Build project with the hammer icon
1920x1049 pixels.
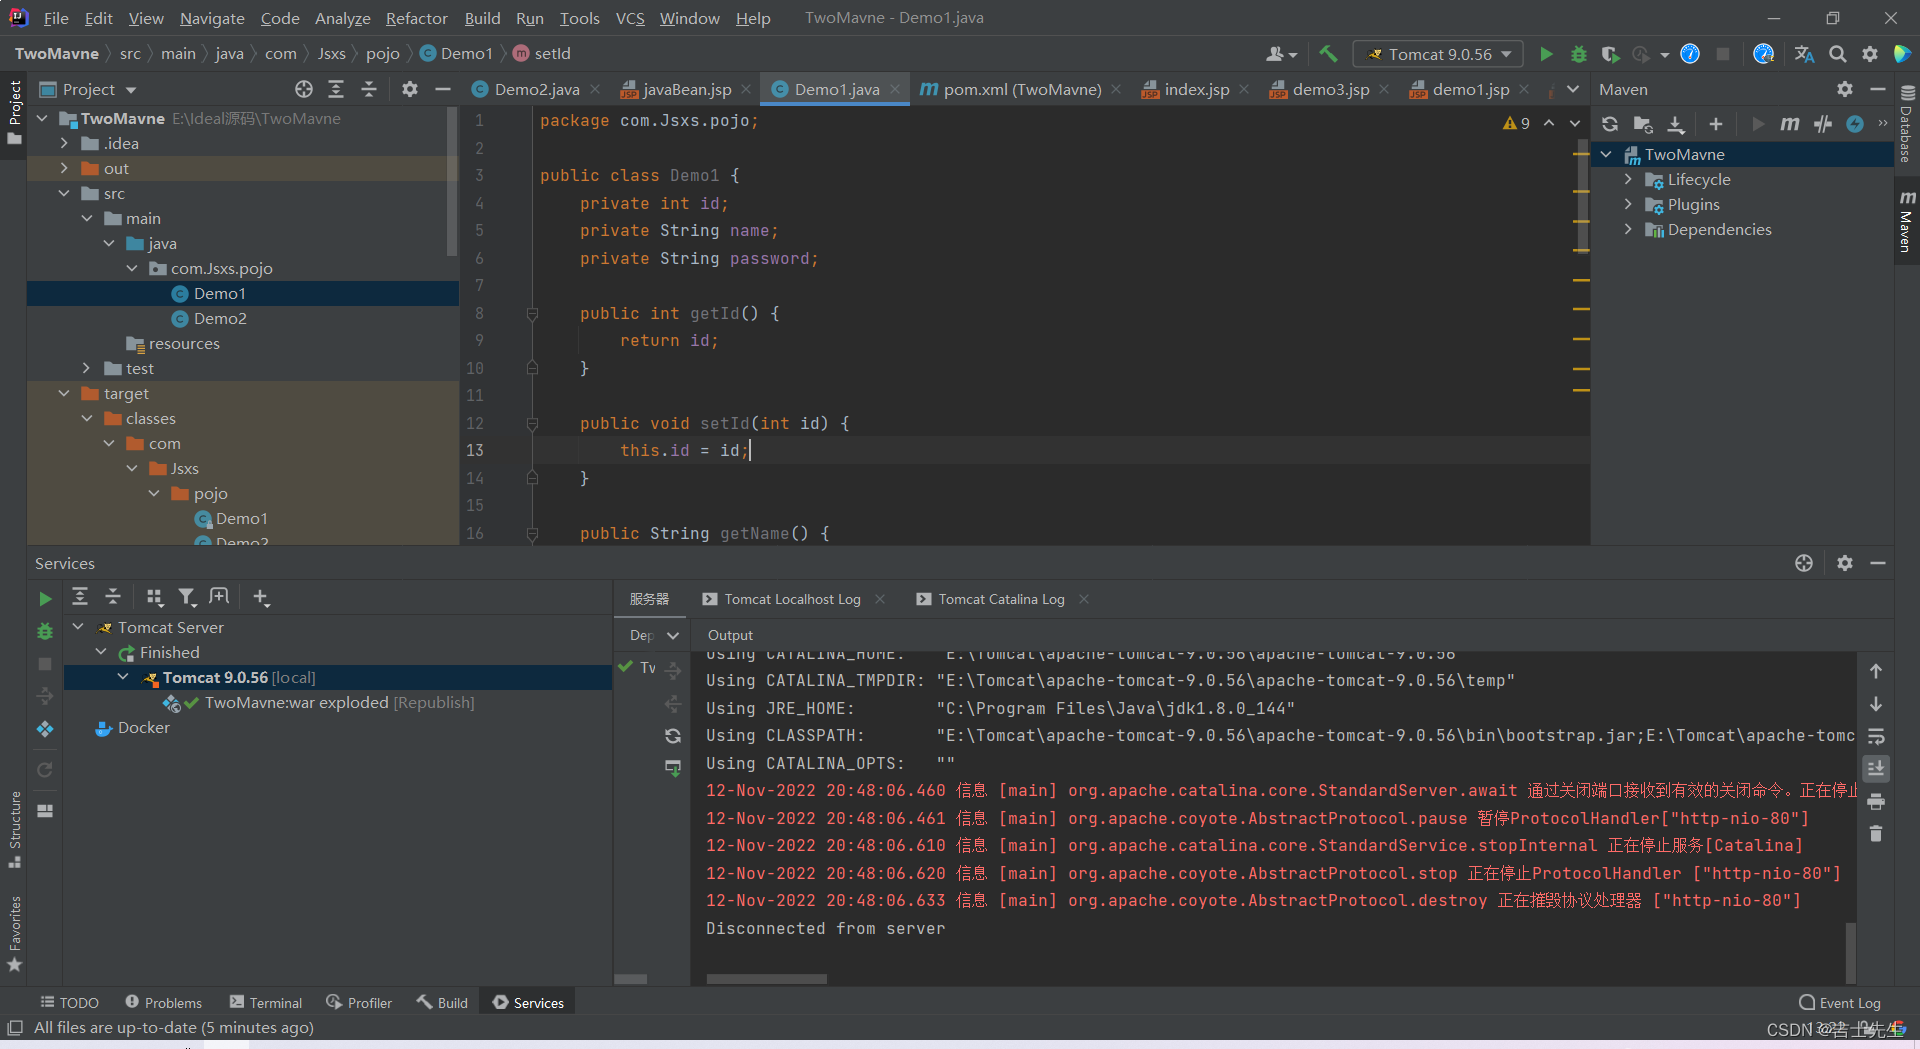1328,54
